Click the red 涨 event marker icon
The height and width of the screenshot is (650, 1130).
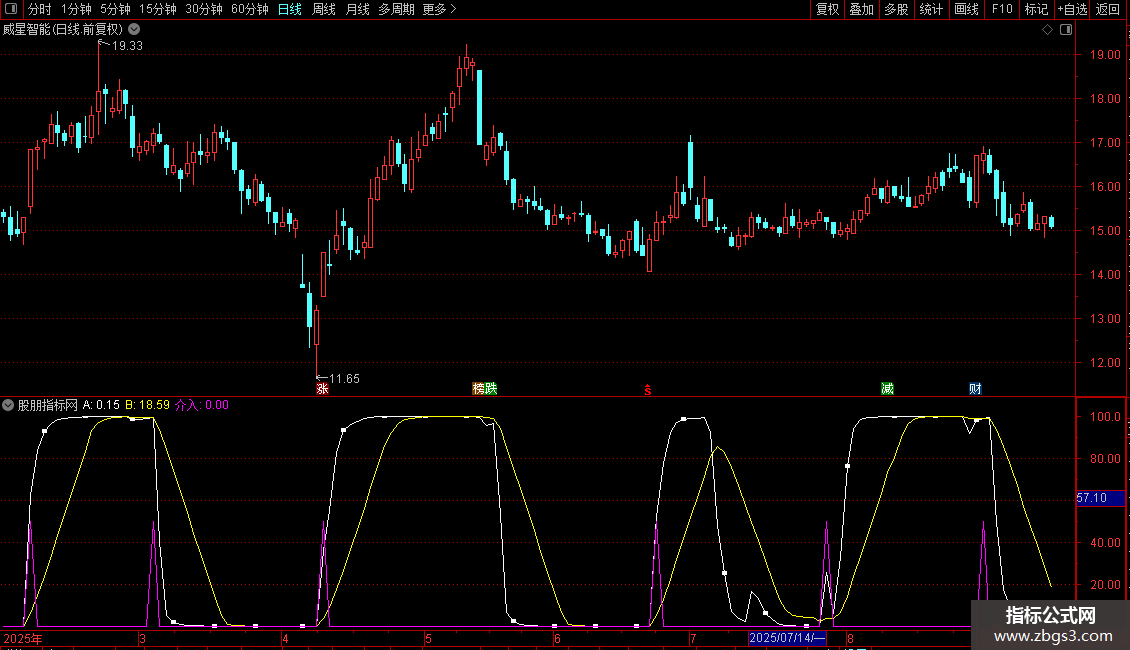(322, 388)
